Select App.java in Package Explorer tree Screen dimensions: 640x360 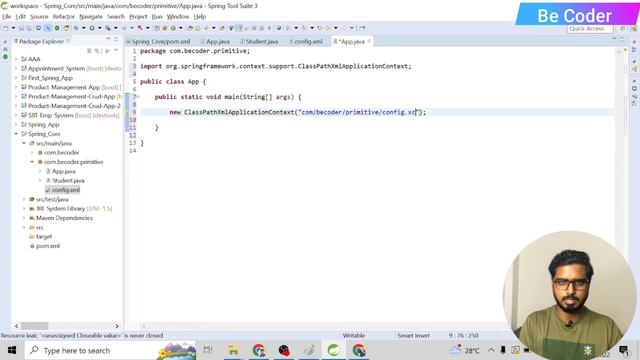click(x=63, y=171)
